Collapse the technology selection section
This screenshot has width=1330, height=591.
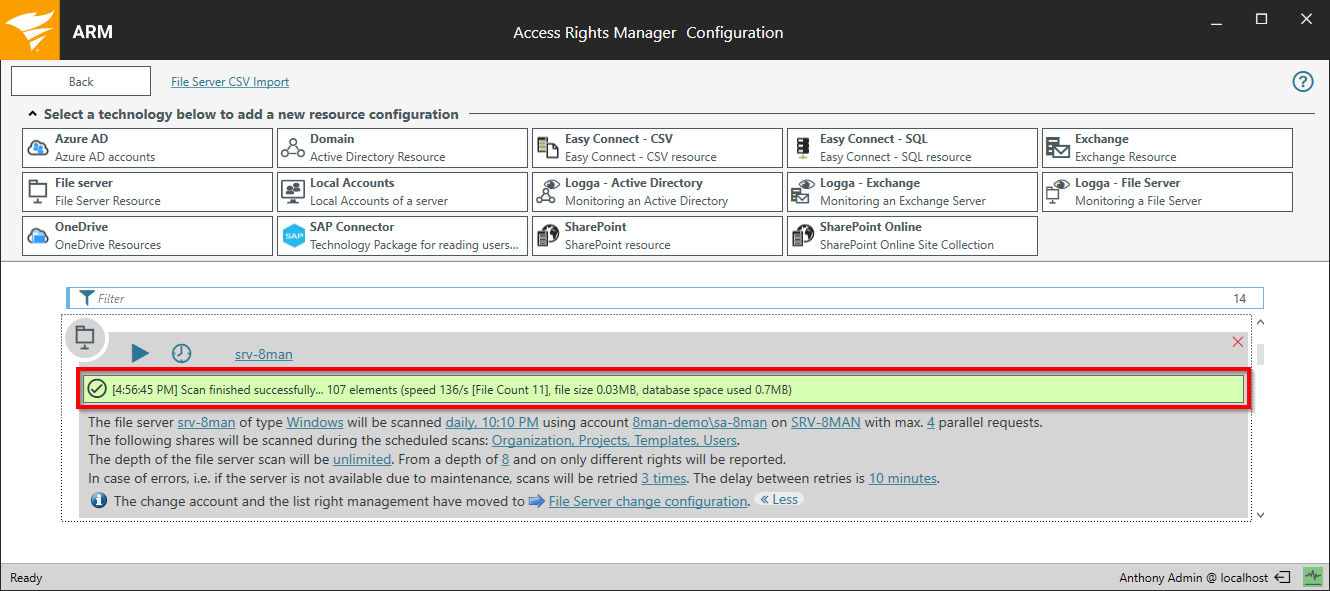pyautogui.click(x=33, y=114)
